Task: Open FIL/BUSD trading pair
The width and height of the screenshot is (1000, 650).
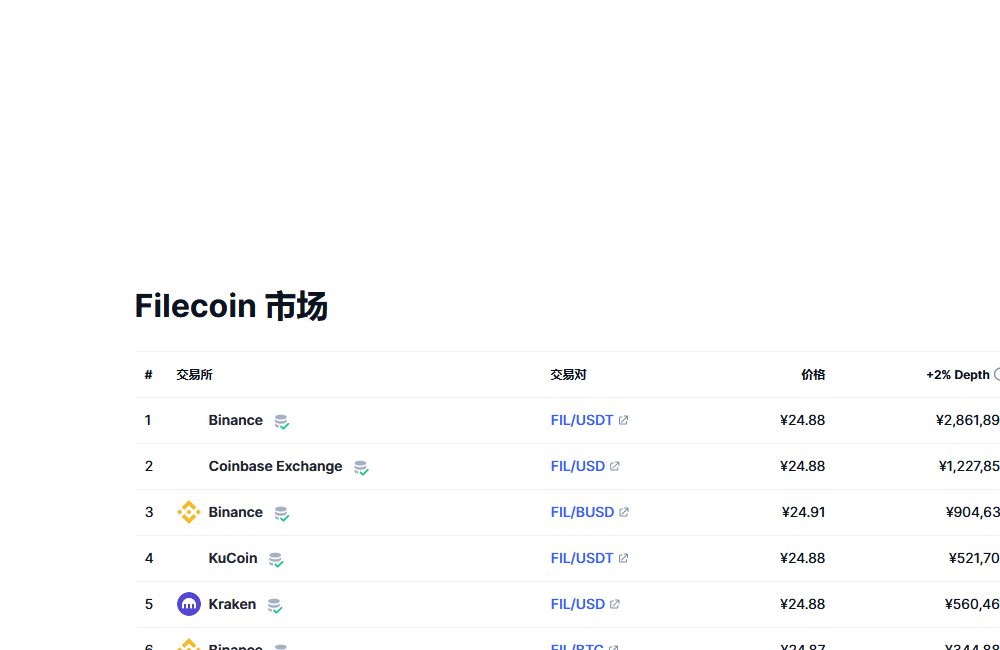Action: 582,512
